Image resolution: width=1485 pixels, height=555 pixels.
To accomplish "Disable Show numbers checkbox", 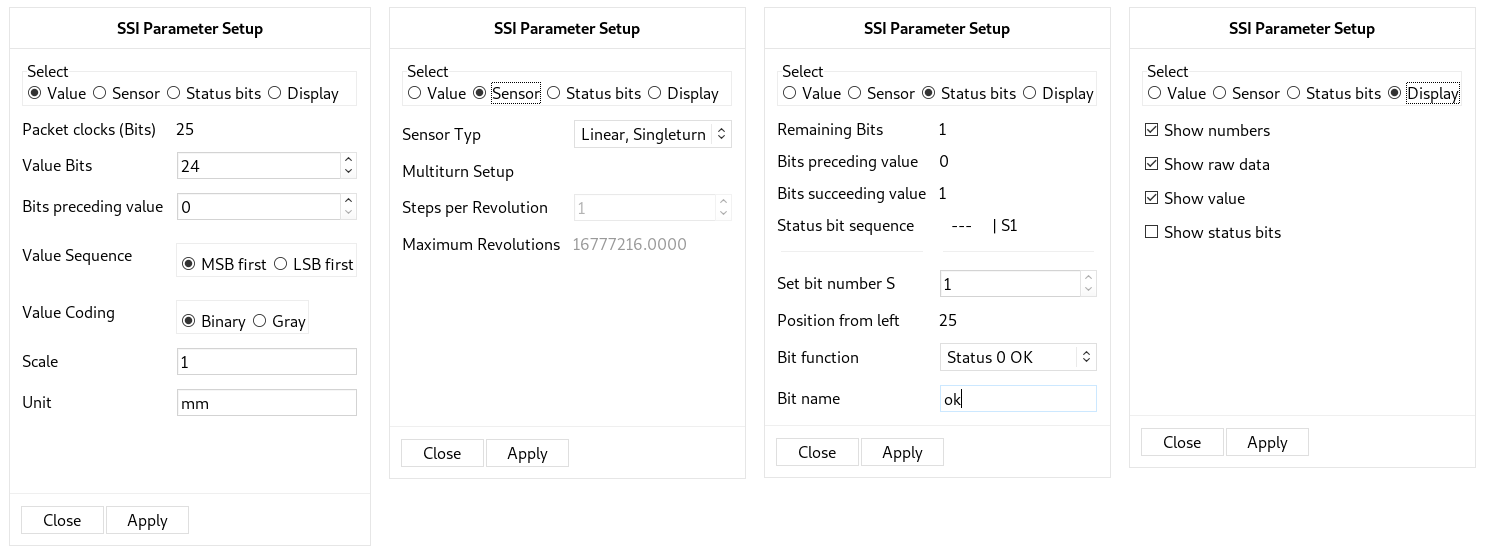I will tap(1206, 130).
